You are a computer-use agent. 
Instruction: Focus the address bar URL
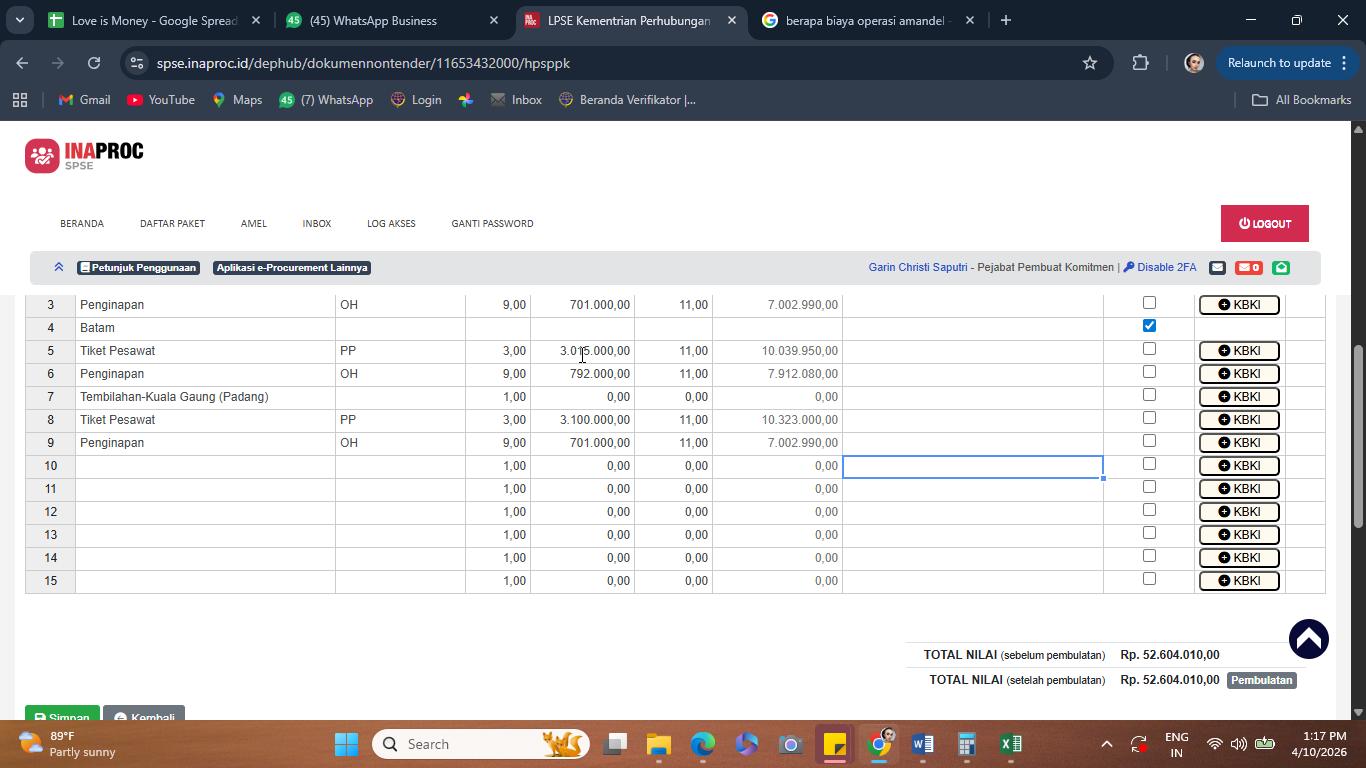click(363, 63)
